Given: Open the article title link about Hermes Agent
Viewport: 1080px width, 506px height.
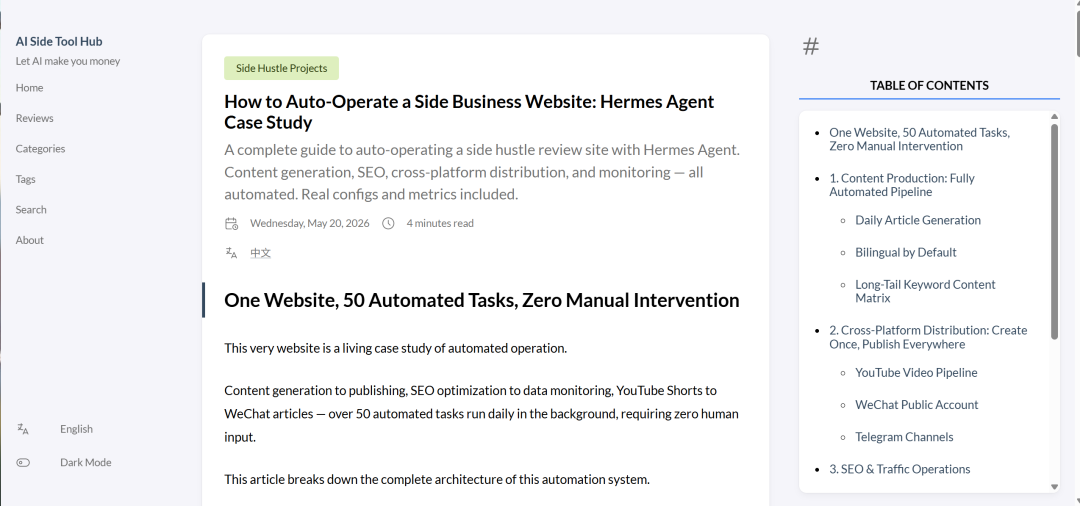Looking at the screenshot, I should click(x=469, y=112).
